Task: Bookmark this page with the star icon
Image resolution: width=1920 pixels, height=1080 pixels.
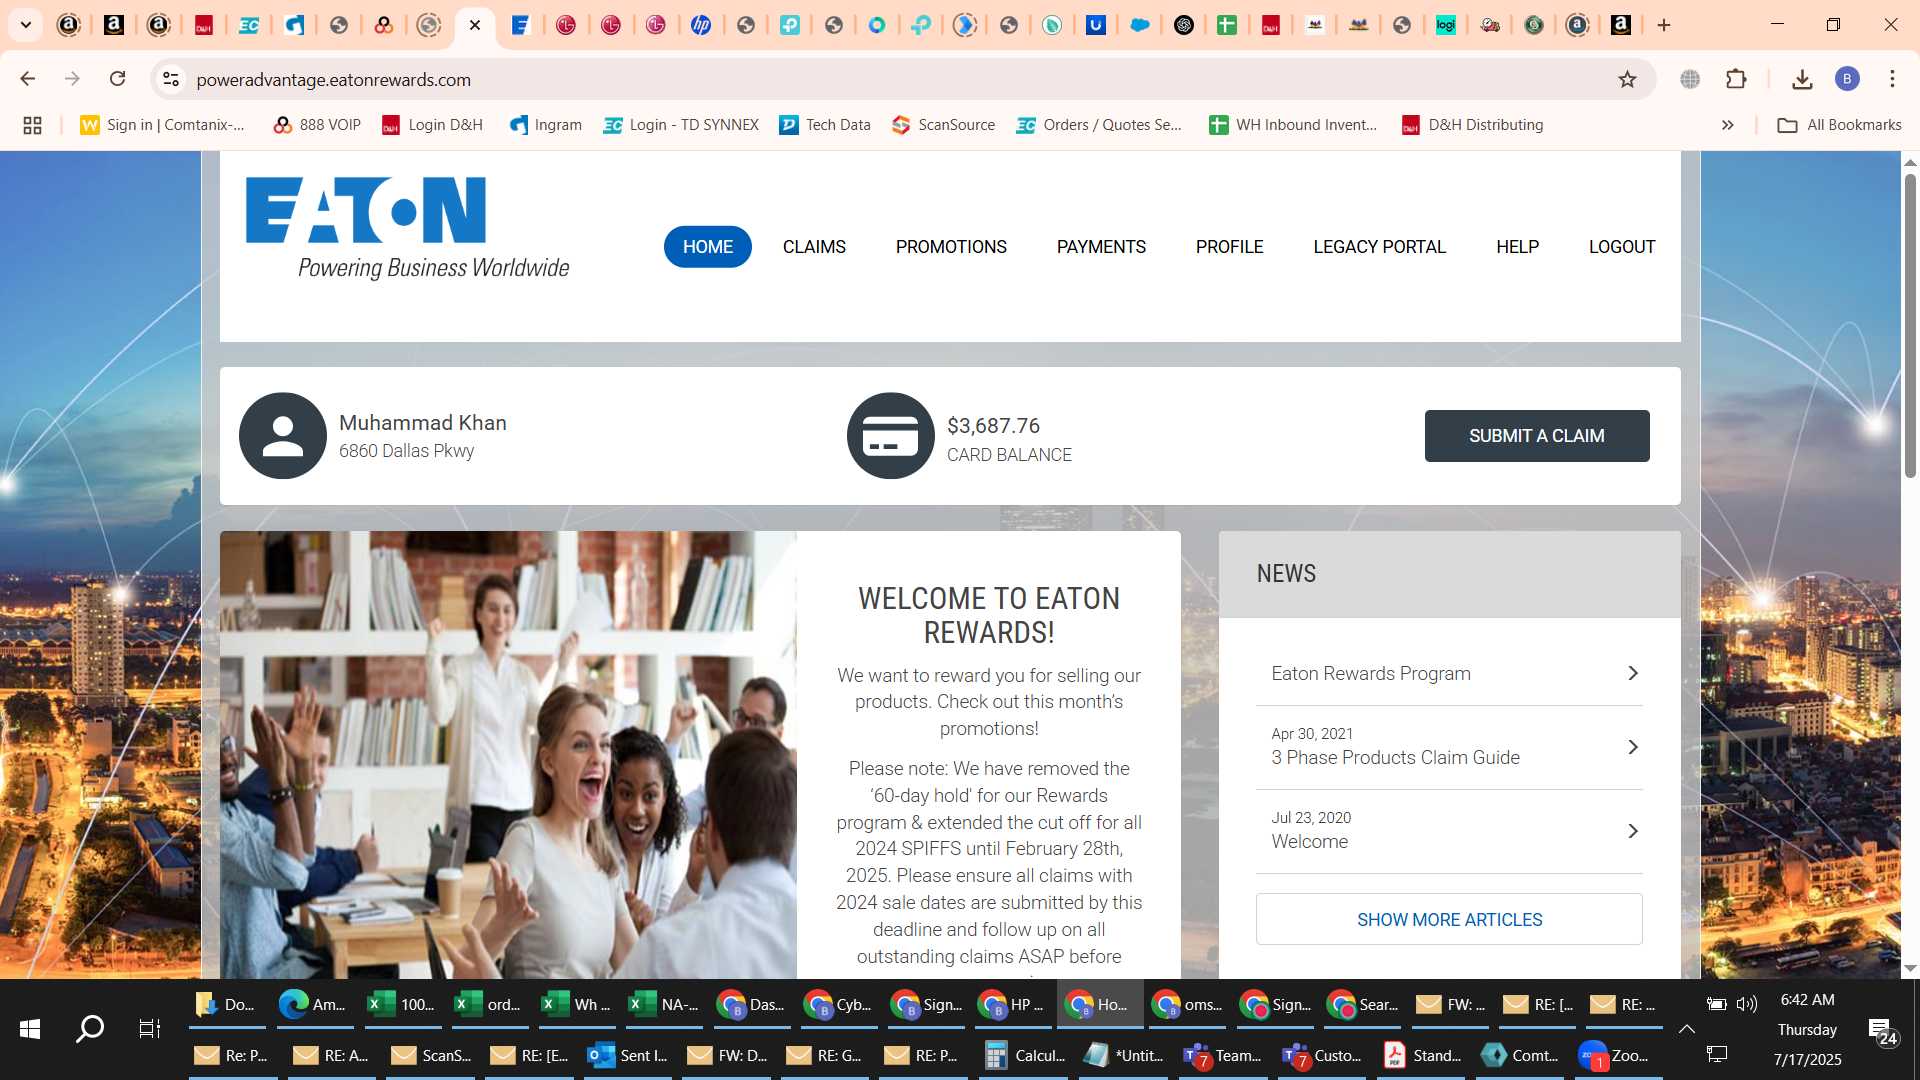Action: tap(1627, 79)
